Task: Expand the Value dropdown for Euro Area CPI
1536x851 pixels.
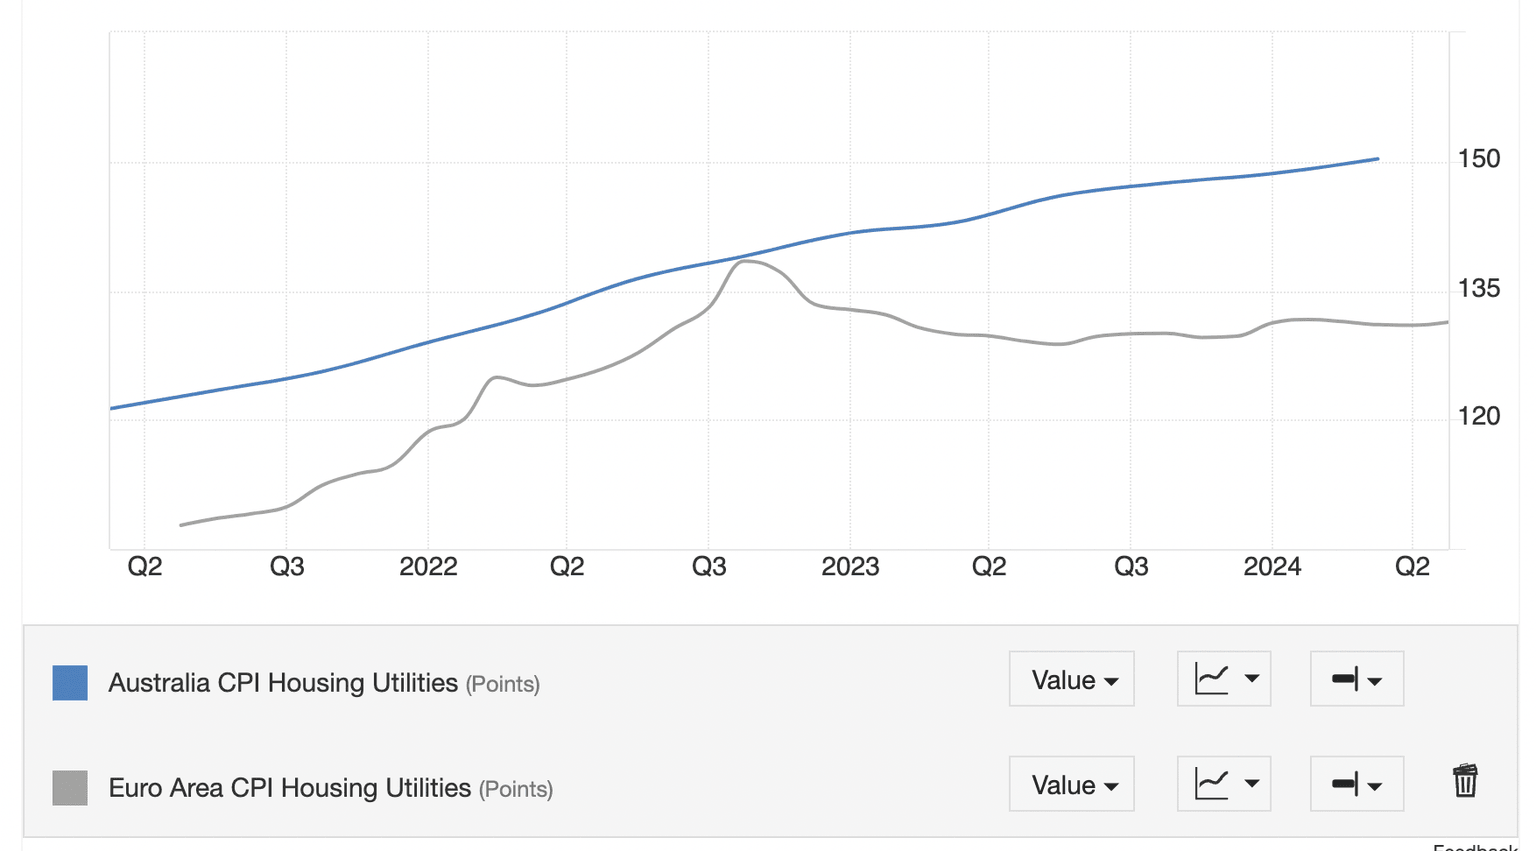Action: pyautogui.click(x=1072, y=784)
